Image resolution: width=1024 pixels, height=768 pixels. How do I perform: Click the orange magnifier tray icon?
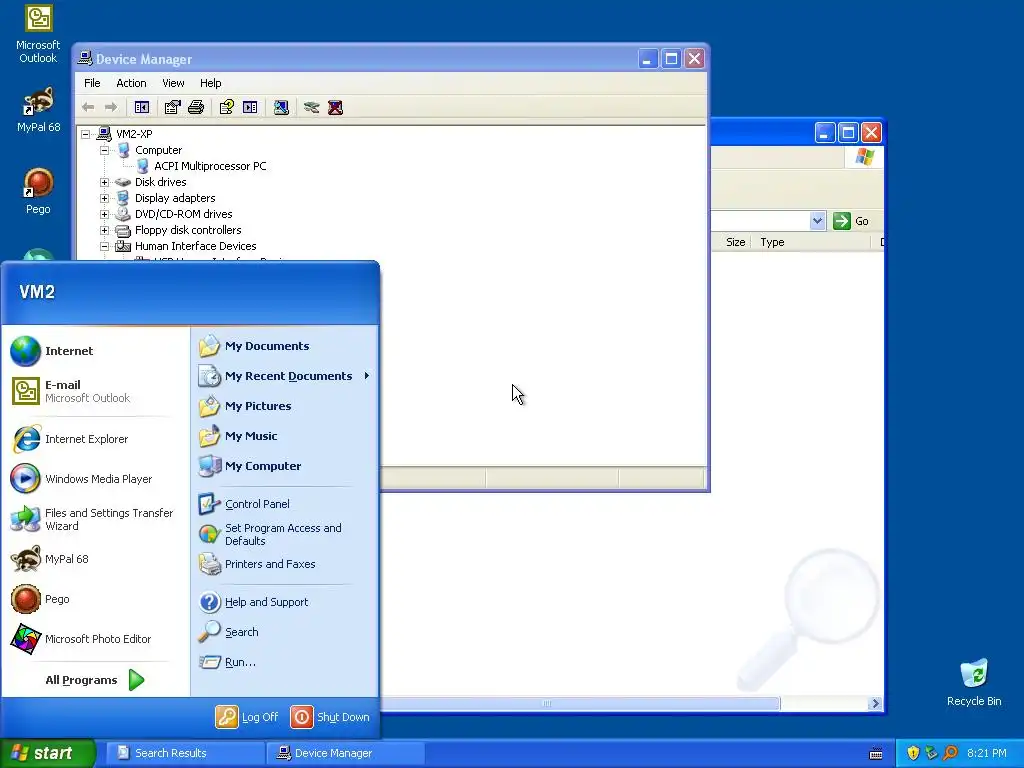click(x=950, y=753)
